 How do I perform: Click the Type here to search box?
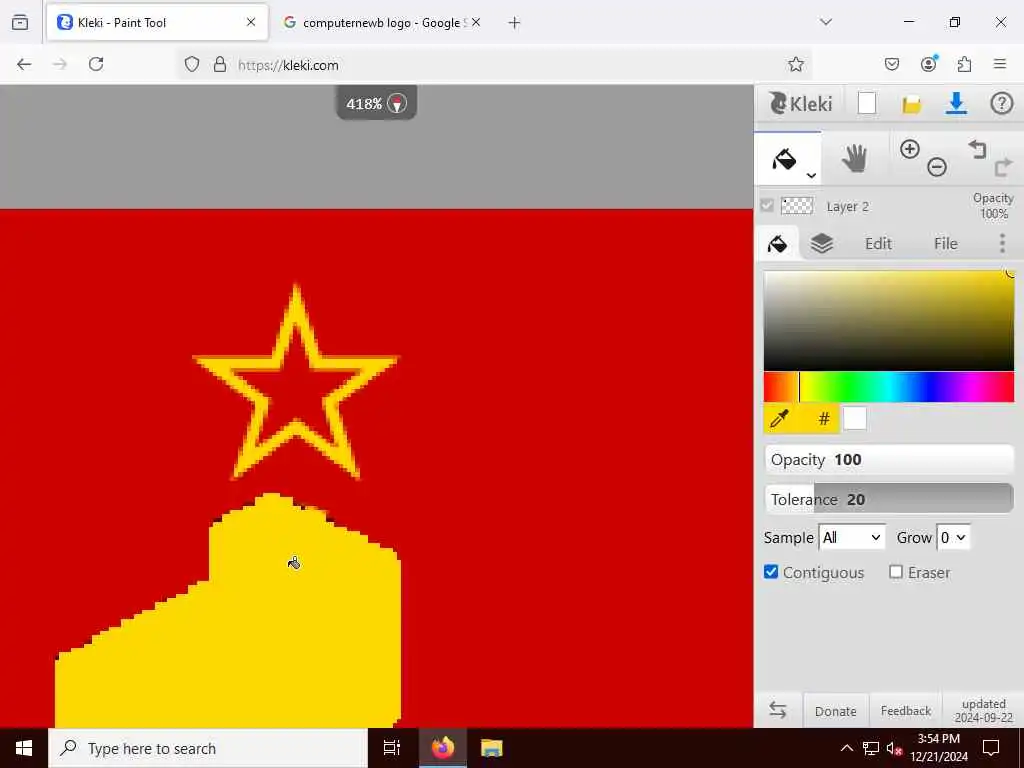click(x=208, y=748)
